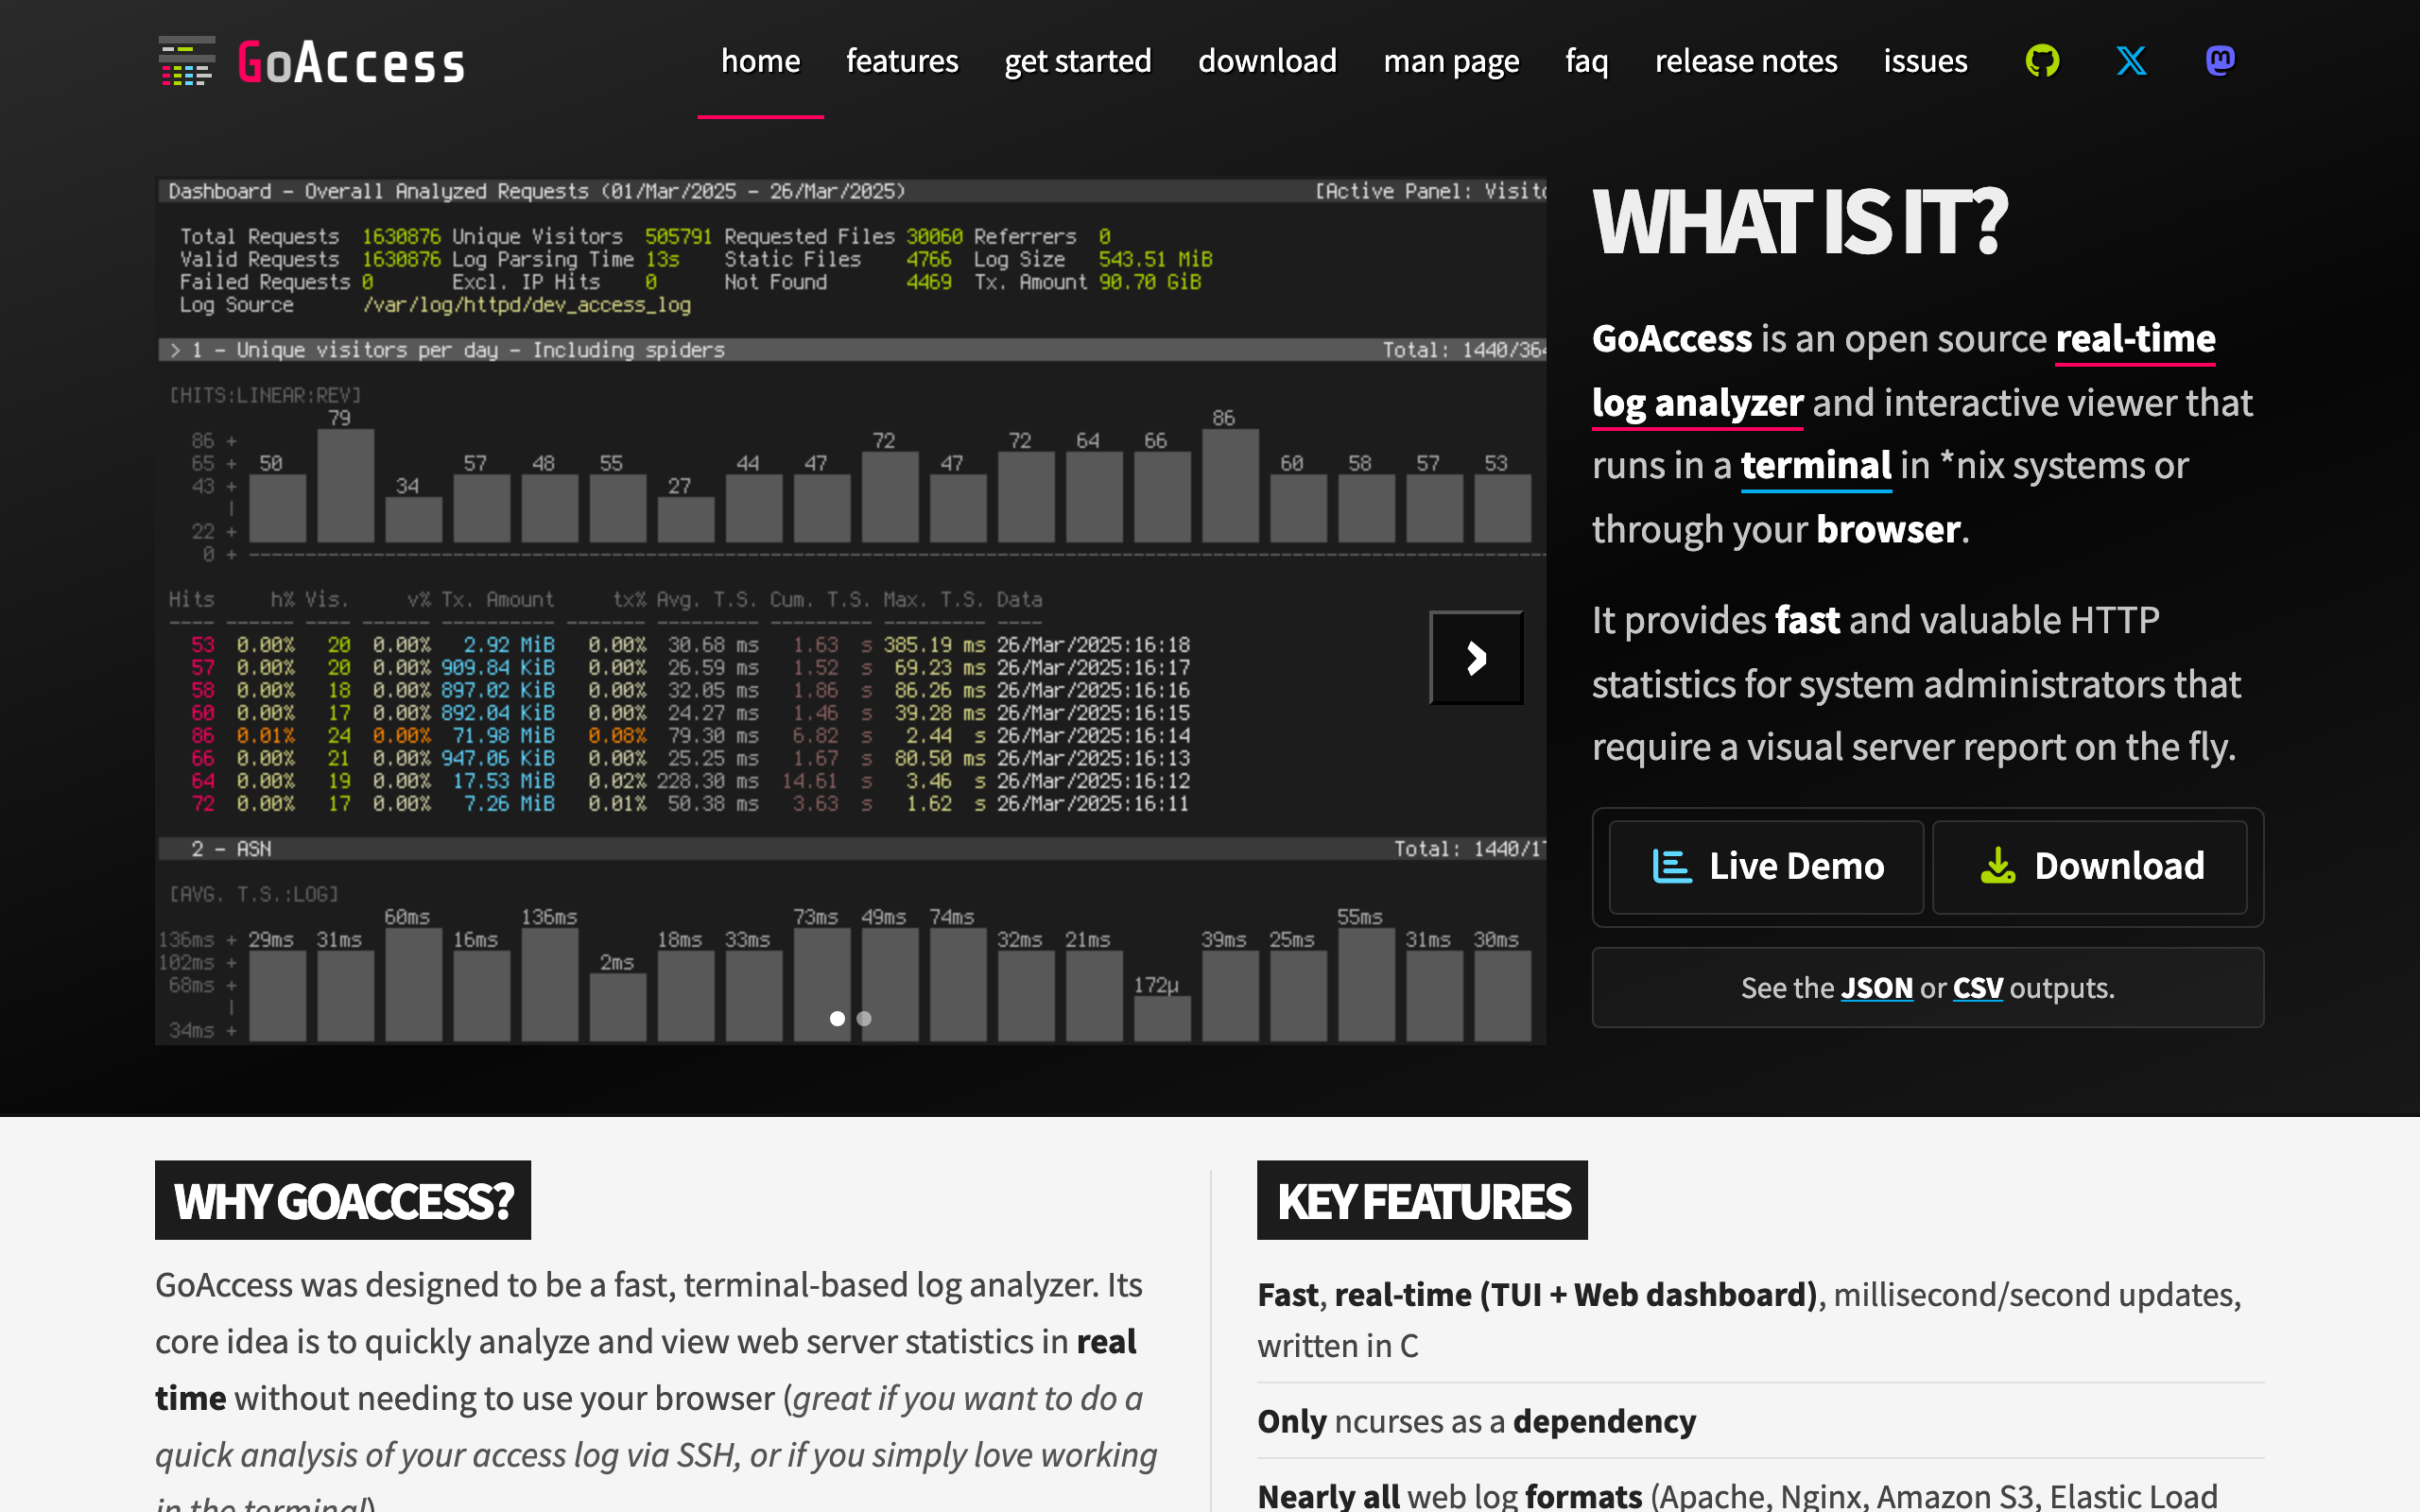
Task: Open the get started page
Action: tap(1078, 61)
